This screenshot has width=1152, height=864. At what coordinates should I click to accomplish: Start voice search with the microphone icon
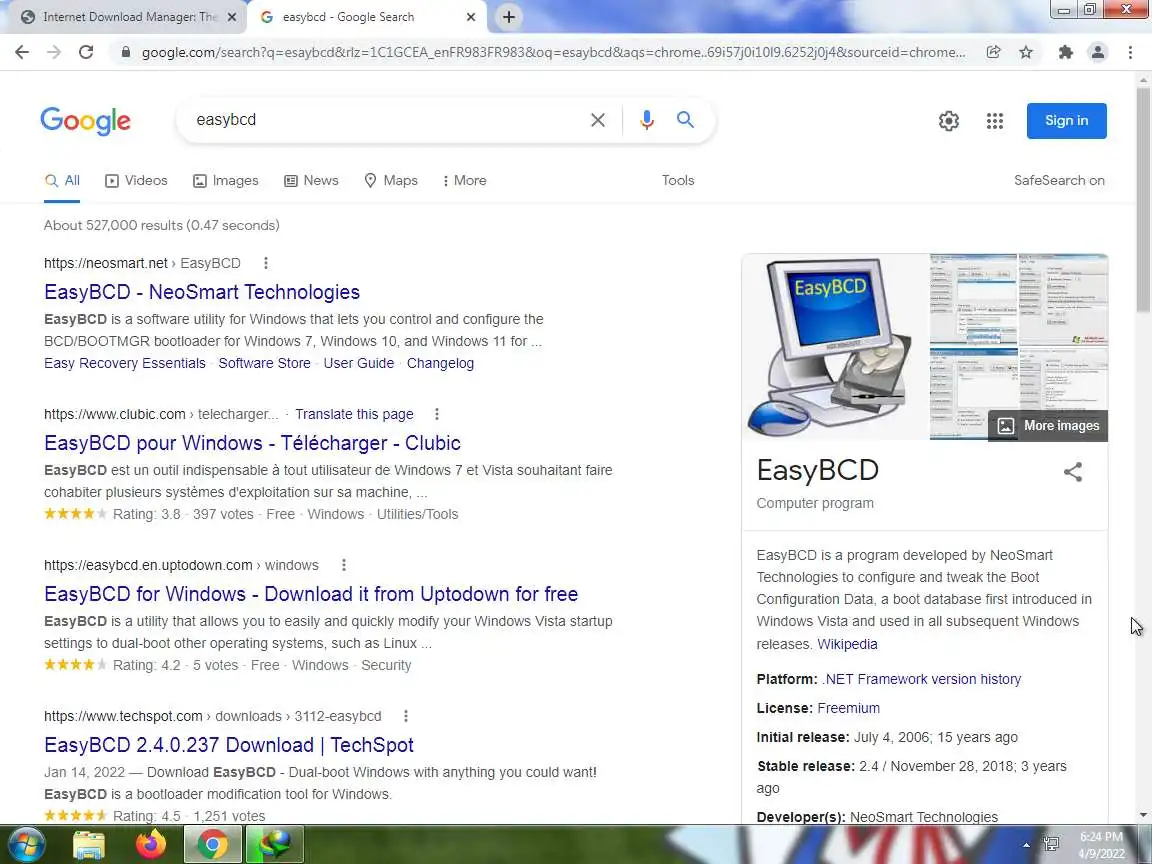[x=647, y=120]
